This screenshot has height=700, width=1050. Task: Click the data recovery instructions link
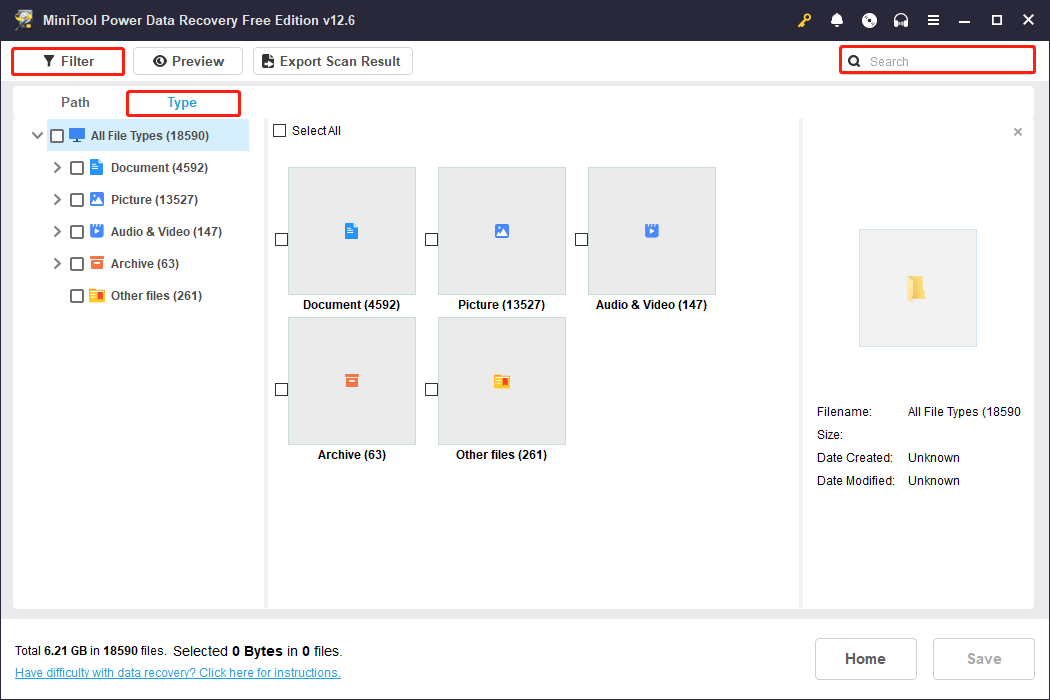coord(177,672)
